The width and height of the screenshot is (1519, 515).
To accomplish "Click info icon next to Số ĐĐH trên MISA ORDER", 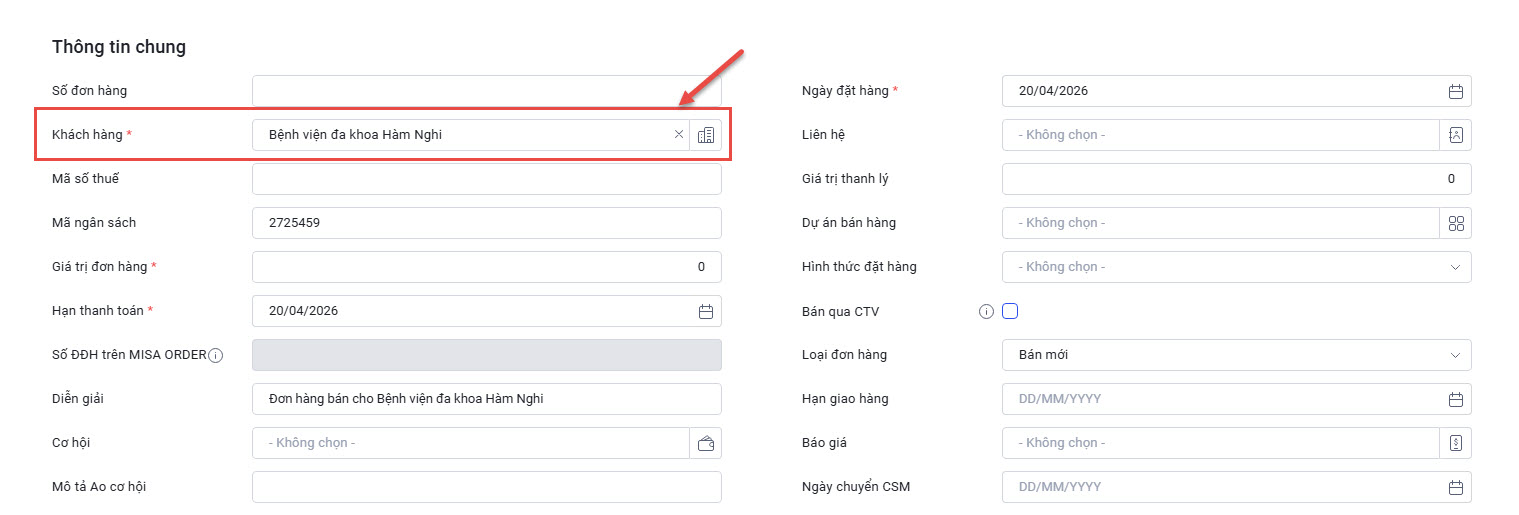I will pyautogui.click(x=216, y=355).
